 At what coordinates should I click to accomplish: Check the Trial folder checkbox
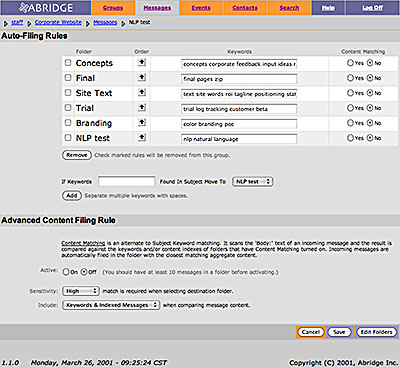point(68,107)
